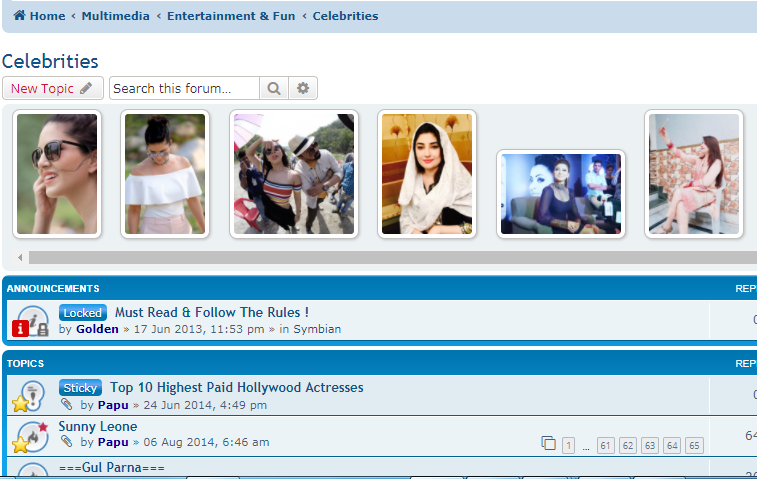Open Must Read & Follow The Rules topic

point(212,312)
